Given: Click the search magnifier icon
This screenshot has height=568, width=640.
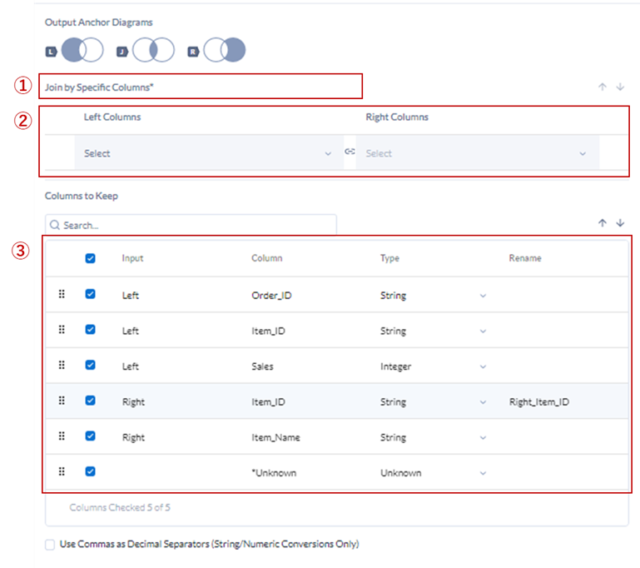Looking at the screenshot, I should point(55,225).
